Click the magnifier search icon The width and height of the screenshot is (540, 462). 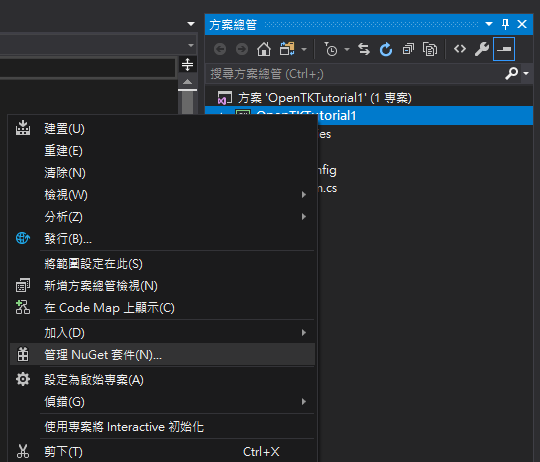tap(511, 73)
